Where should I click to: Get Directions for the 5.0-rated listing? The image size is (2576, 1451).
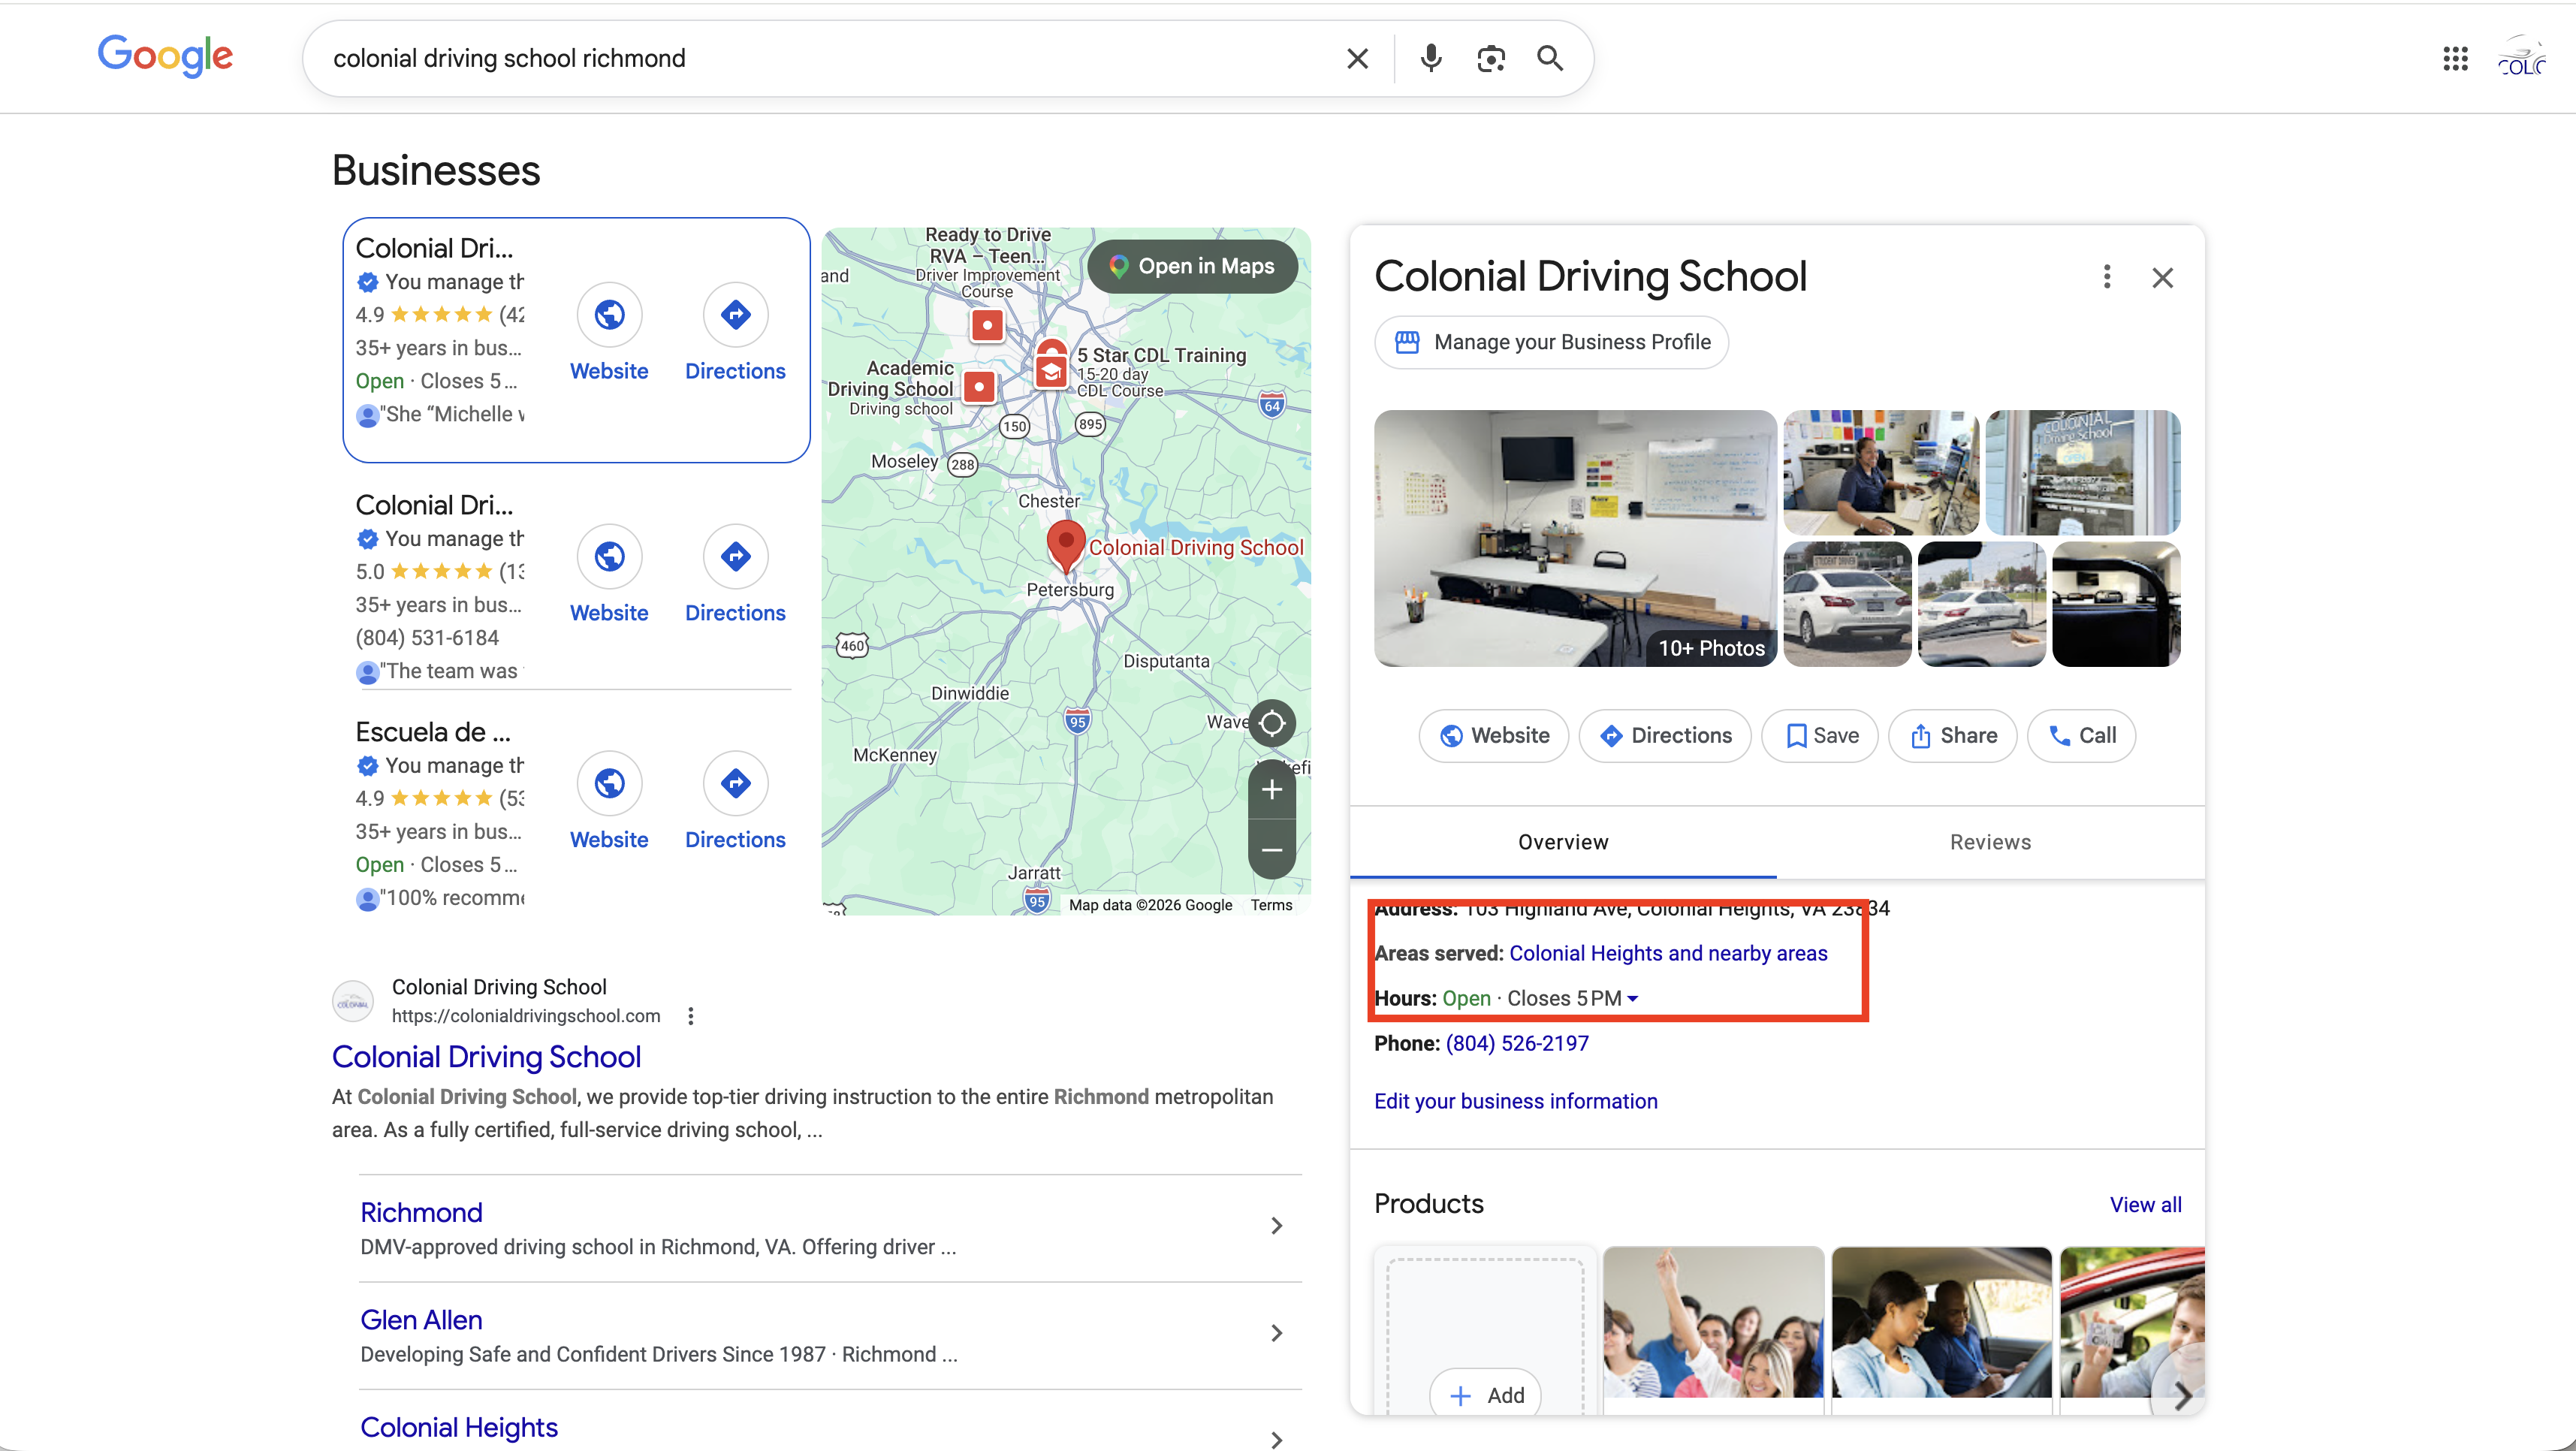click(x=735, y=576)
